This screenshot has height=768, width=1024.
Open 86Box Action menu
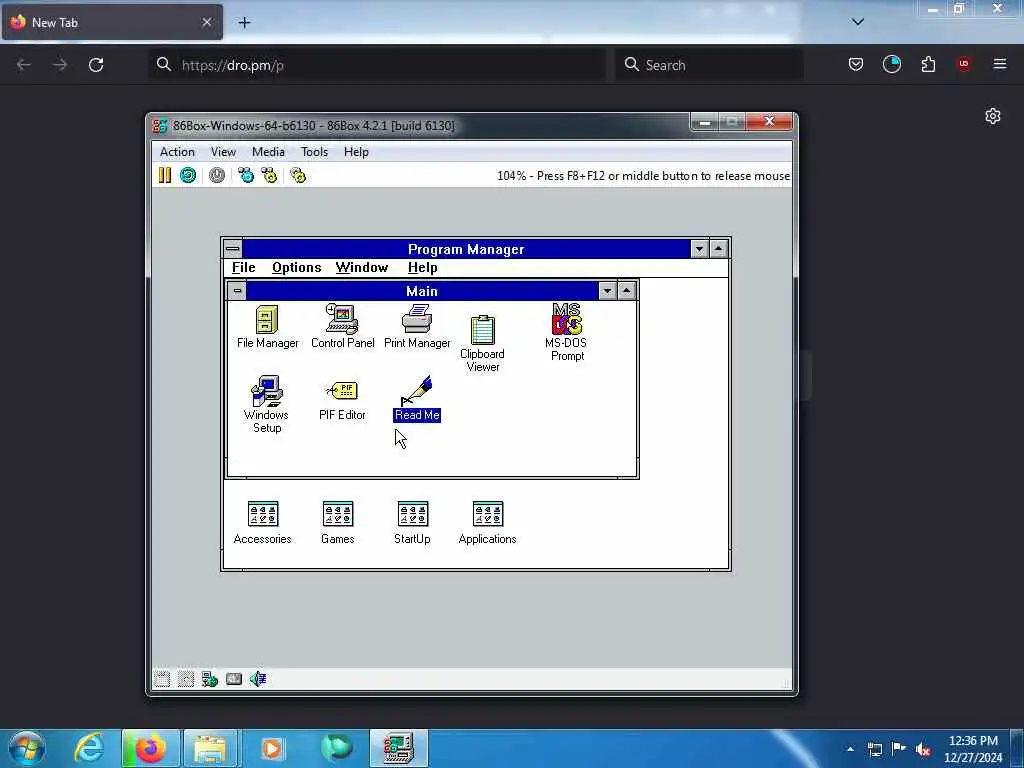coord(177,152)
